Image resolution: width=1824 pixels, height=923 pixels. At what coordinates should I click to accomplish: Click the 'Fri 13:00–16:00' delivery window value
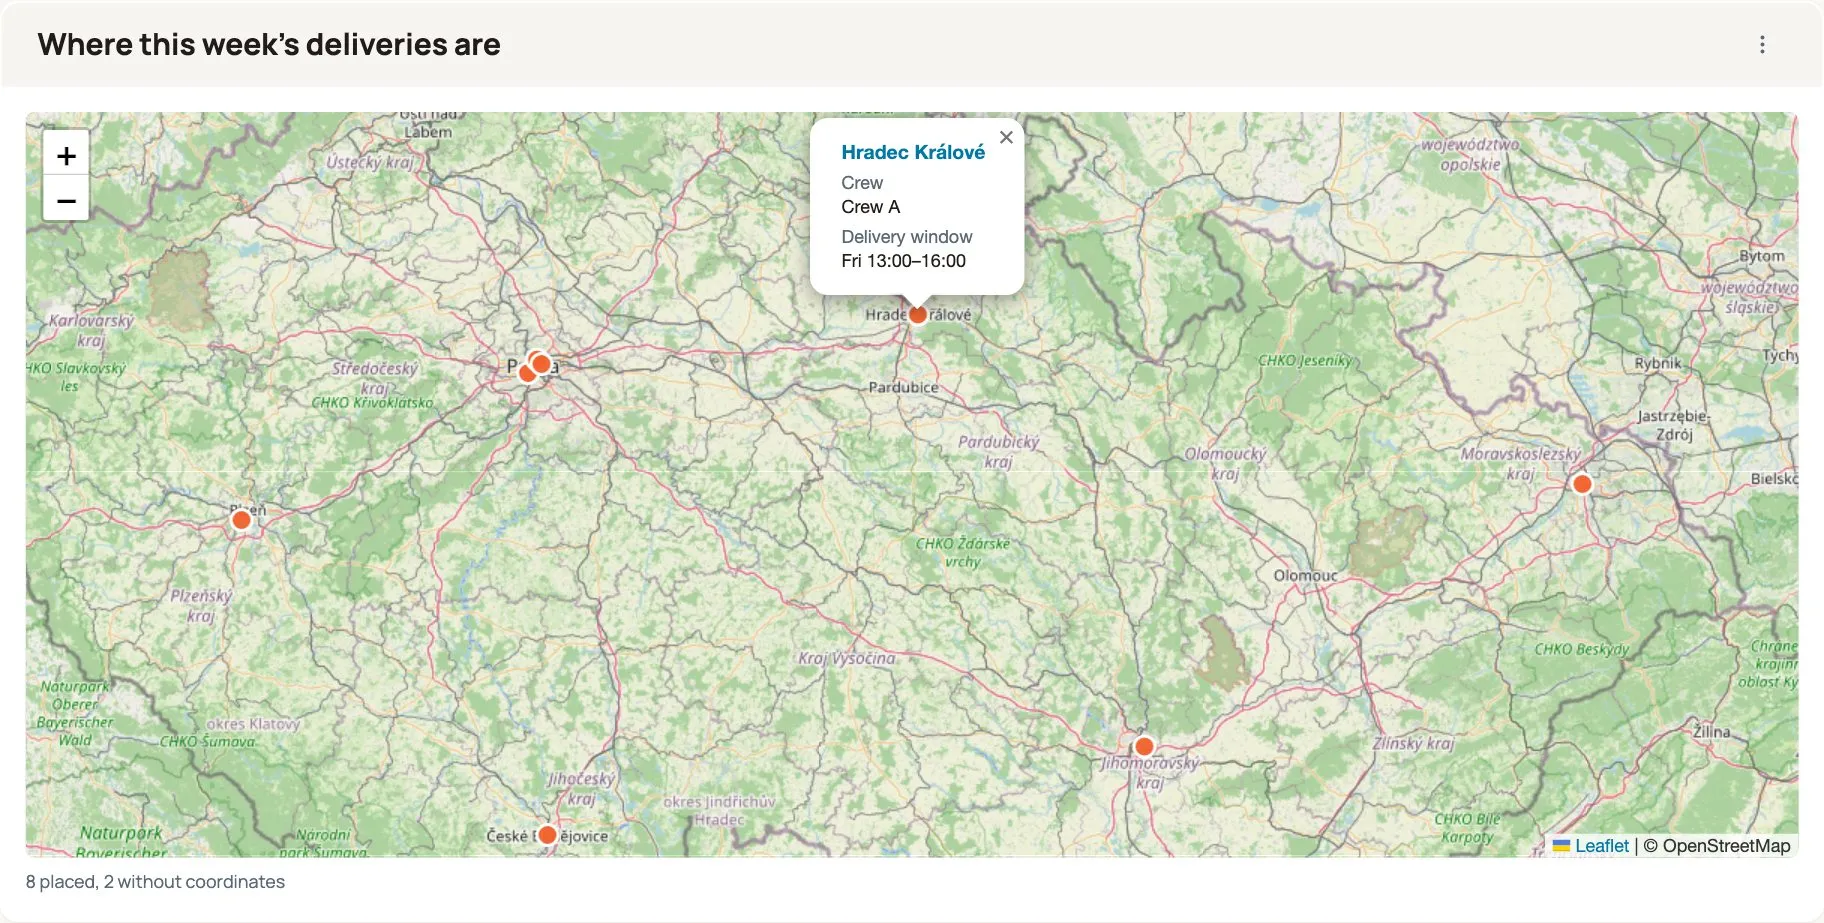tap(903, 261)
